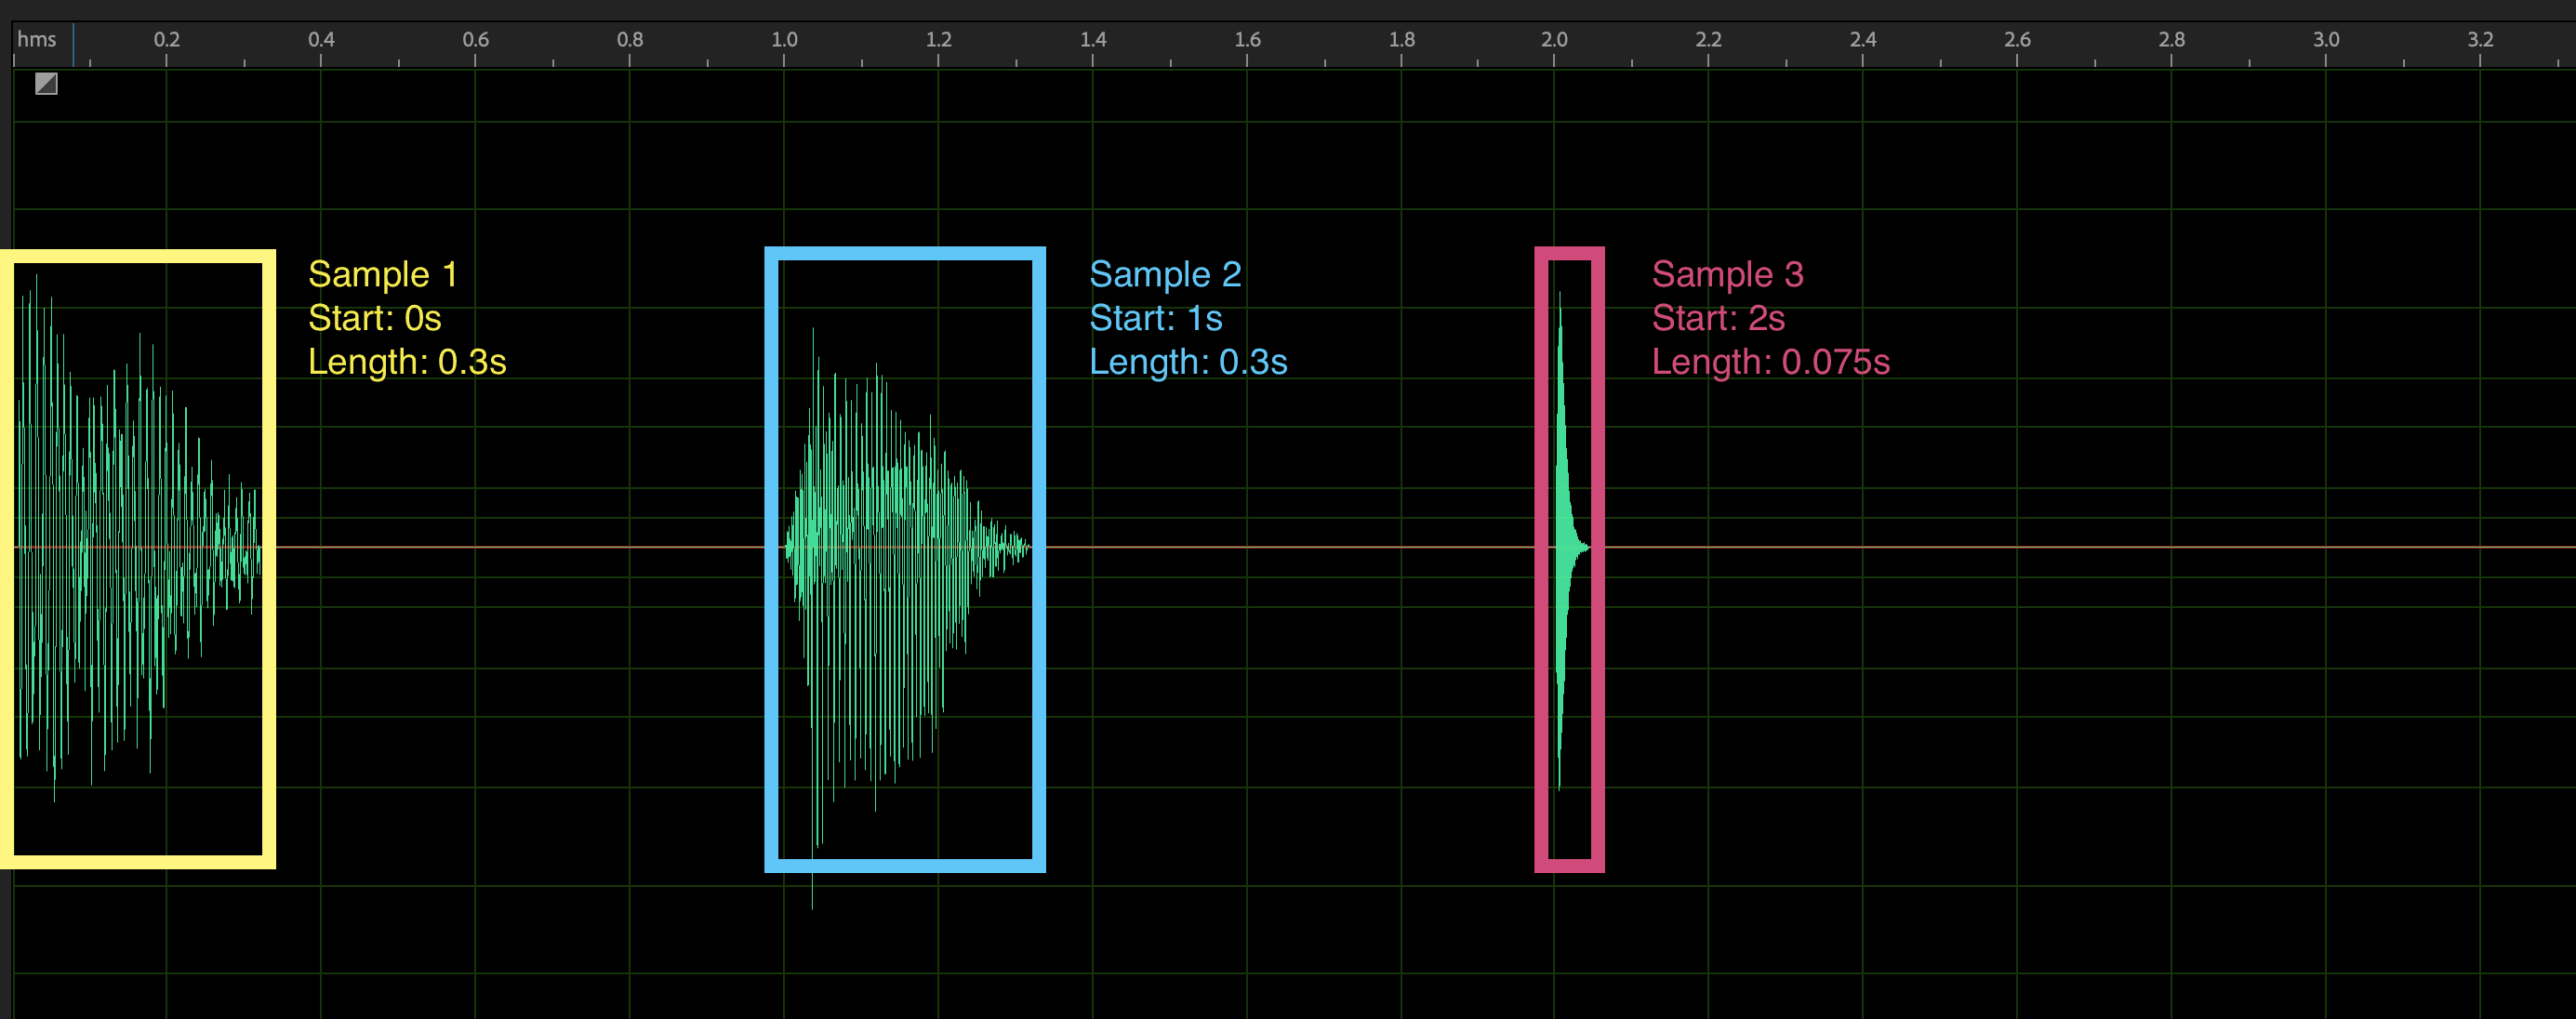Click the blue playhead marker near 0.1s
Image resolution: width=2576 pixels, height=1019 pixels.
(x=73, y=45)
